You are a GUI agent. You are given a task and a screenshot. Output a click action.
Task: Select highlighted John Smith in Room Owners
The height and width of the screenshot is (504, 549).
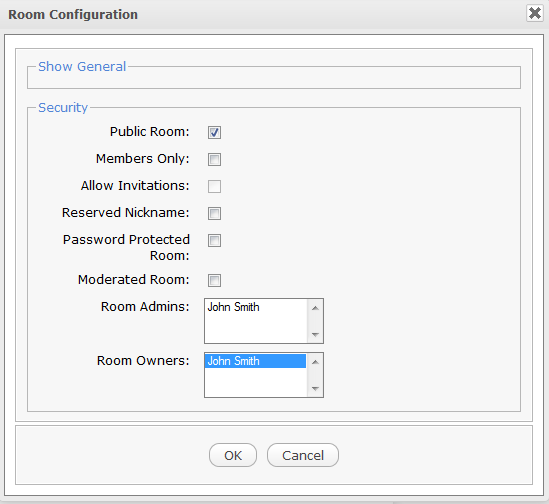(x=255, y=361)
